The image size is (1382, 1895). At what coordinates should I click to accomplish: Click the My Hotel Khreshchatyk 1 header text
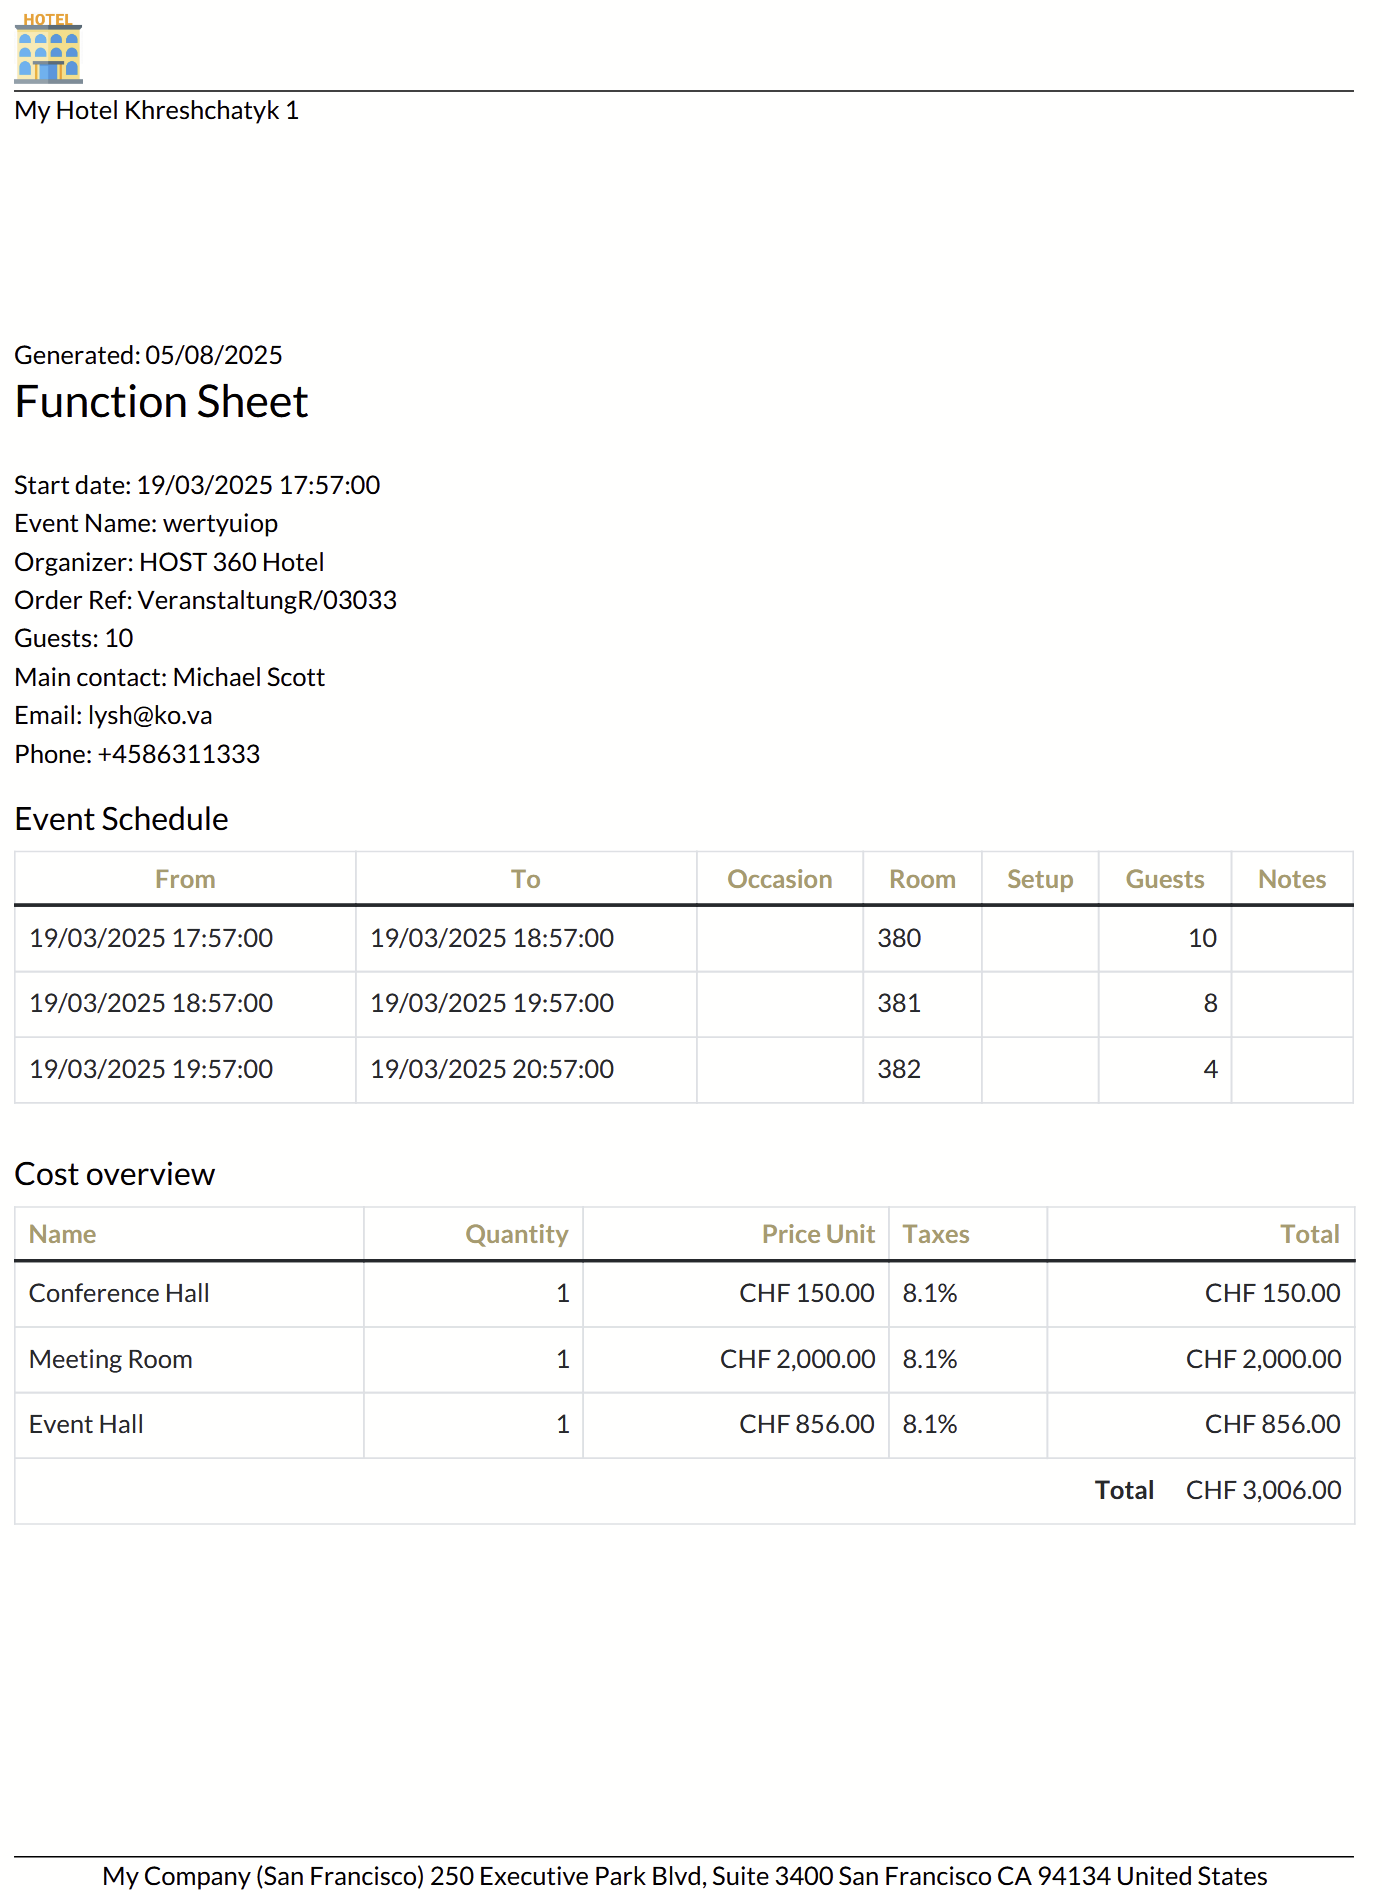[156, 110]
